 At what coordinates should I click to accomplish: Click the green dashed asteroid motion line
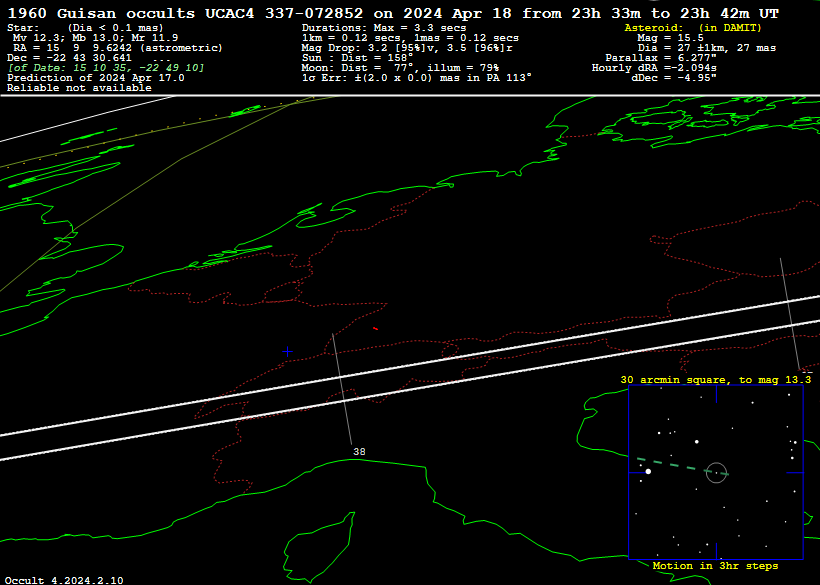(682, 466)
